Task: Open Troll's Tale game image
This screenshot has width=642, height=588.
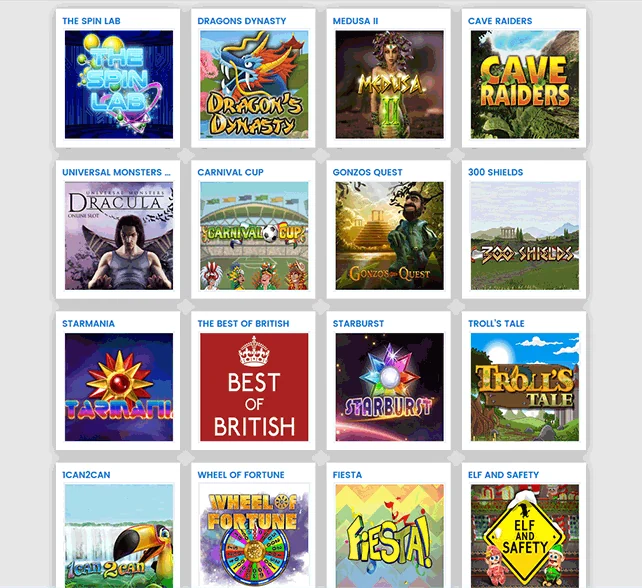Action: coord(524,387)
